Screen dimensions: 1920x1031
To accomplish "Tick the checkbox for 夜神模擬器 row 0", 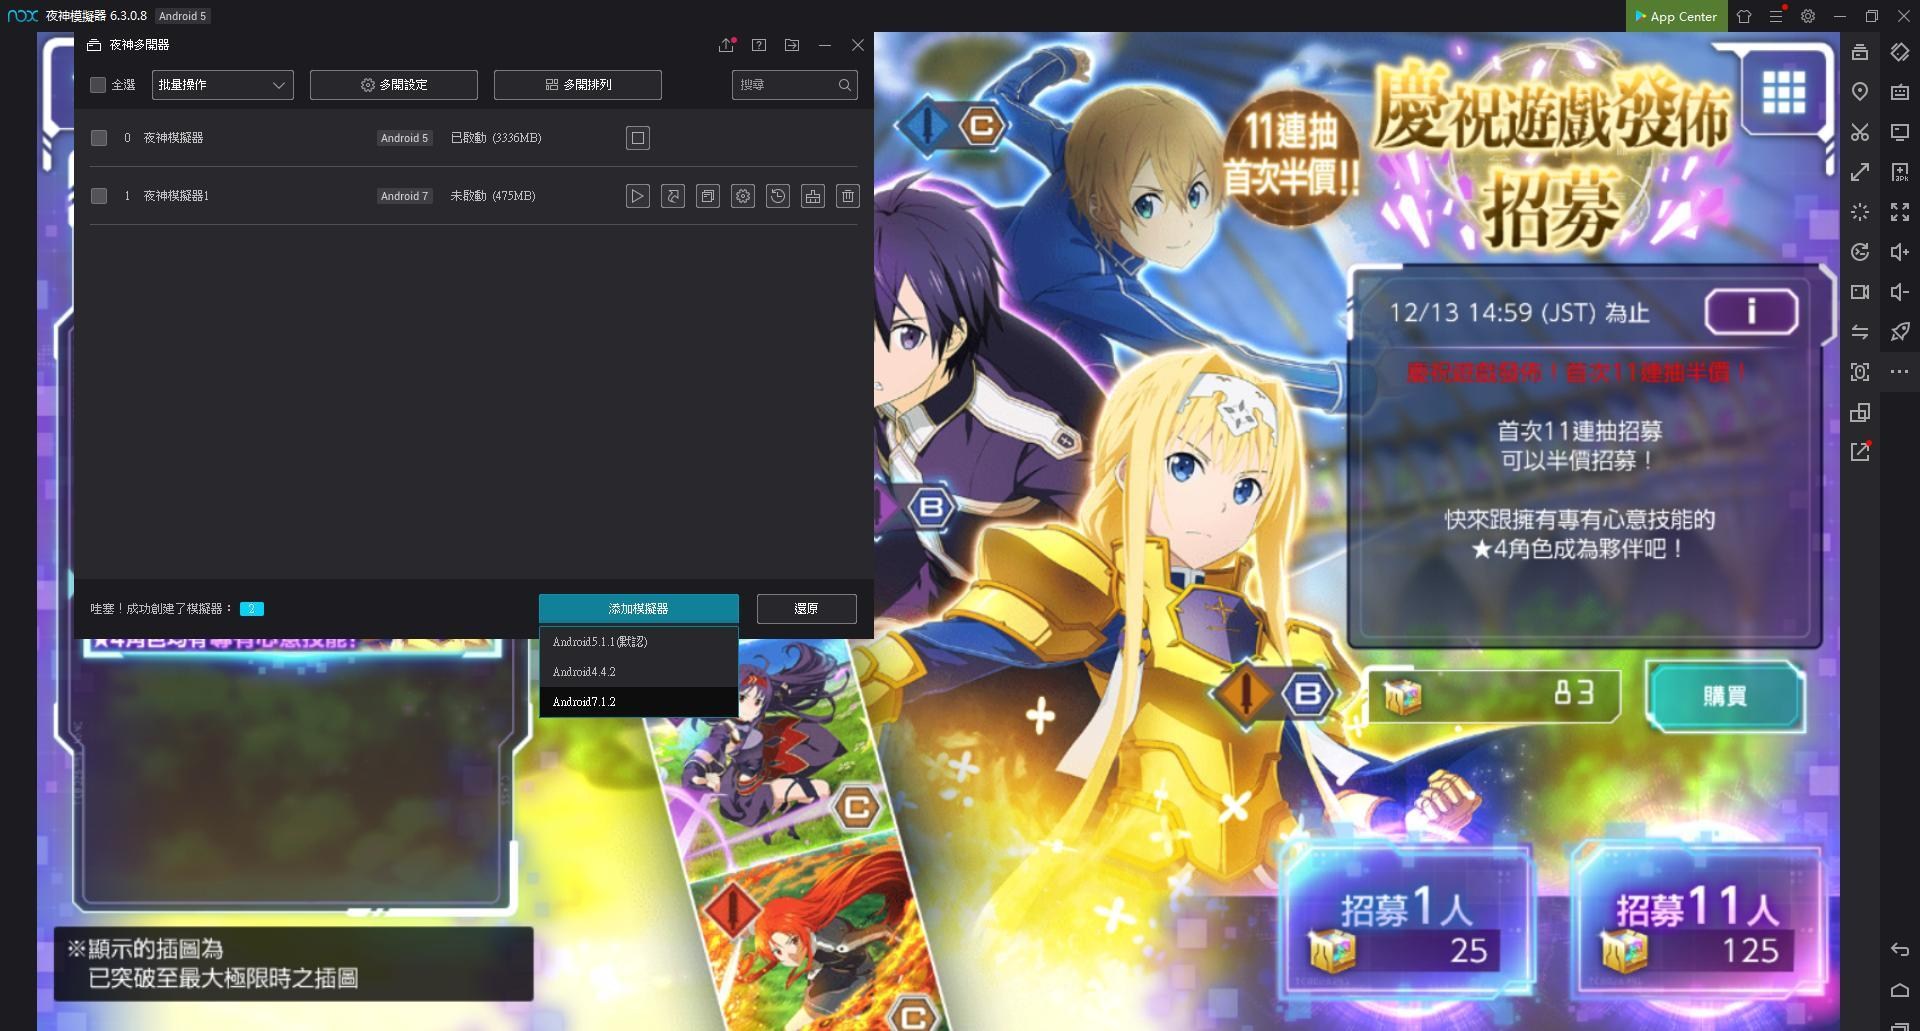I will 99,138.
